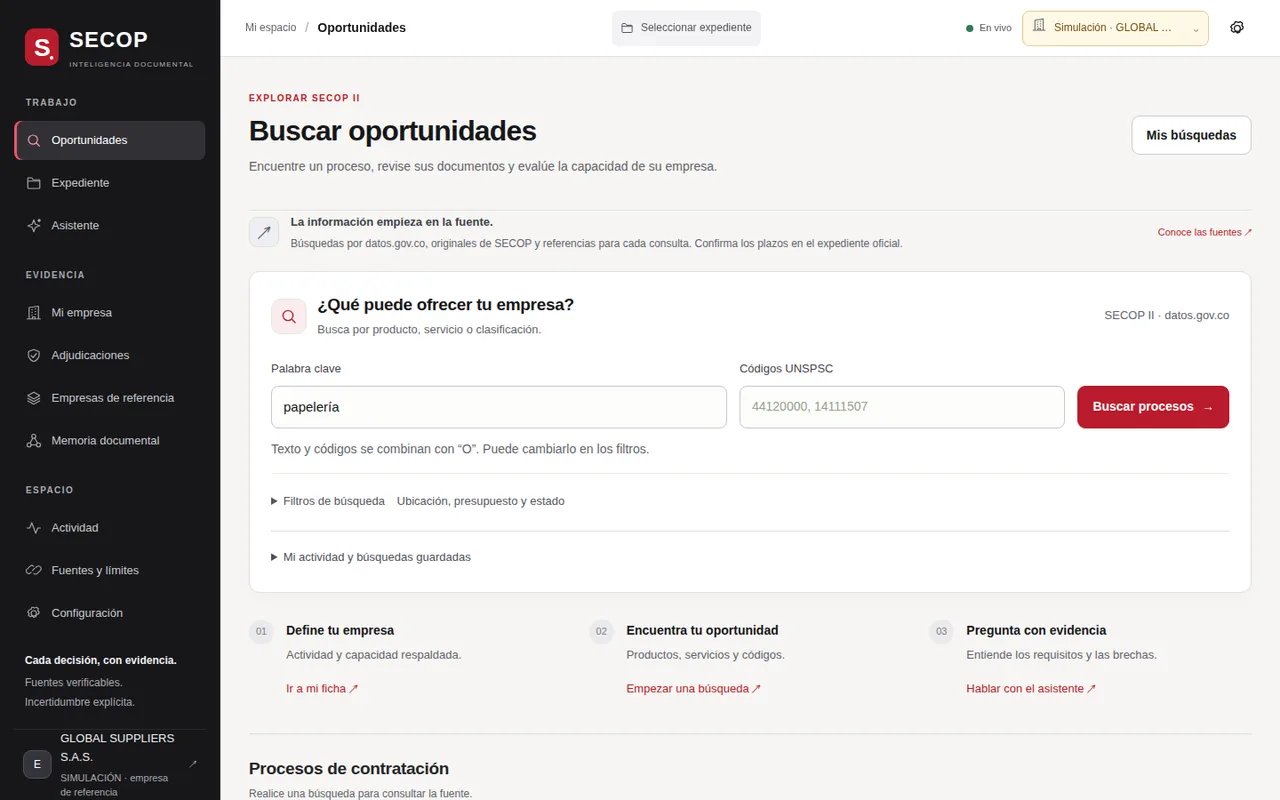Click the settings icon in the top bar
1280x800 pixels.
point(1237,28)
